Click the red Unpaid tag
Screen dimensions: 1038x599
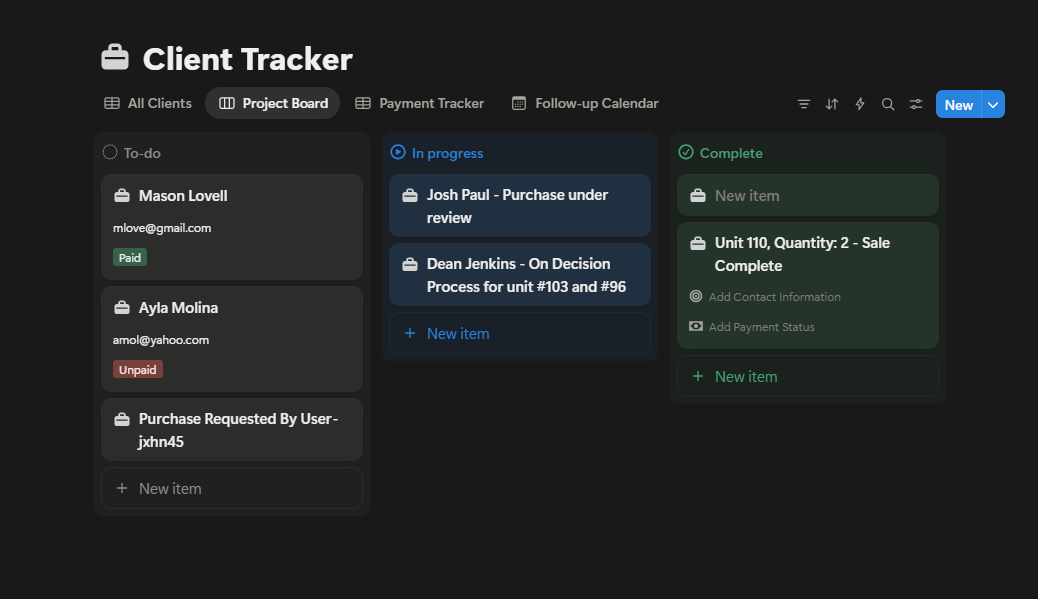(x=137, y=369)
